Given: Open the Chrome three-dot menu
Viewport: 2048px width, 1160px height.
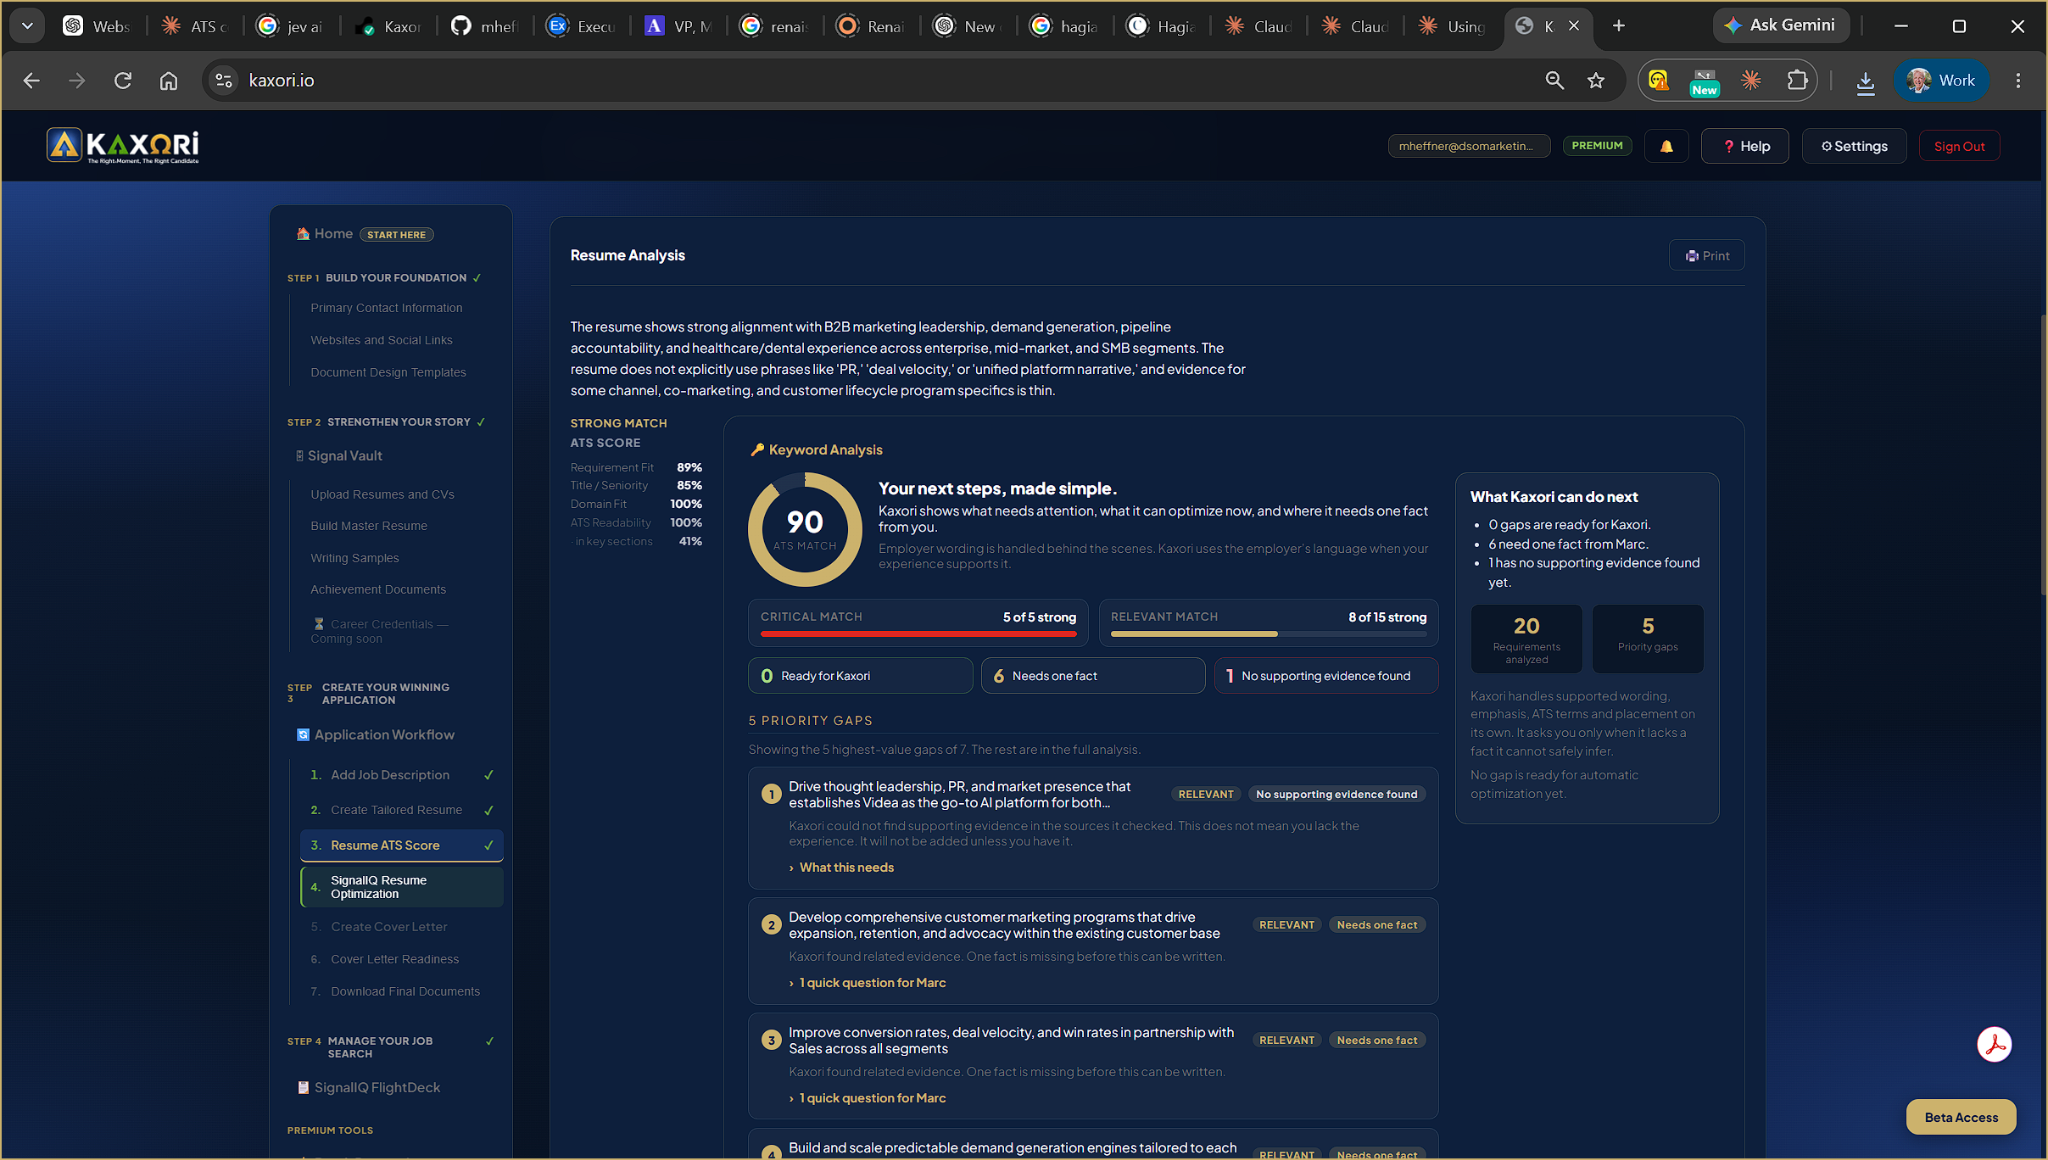Looking at the screenshot, I should coord(2018,81).
